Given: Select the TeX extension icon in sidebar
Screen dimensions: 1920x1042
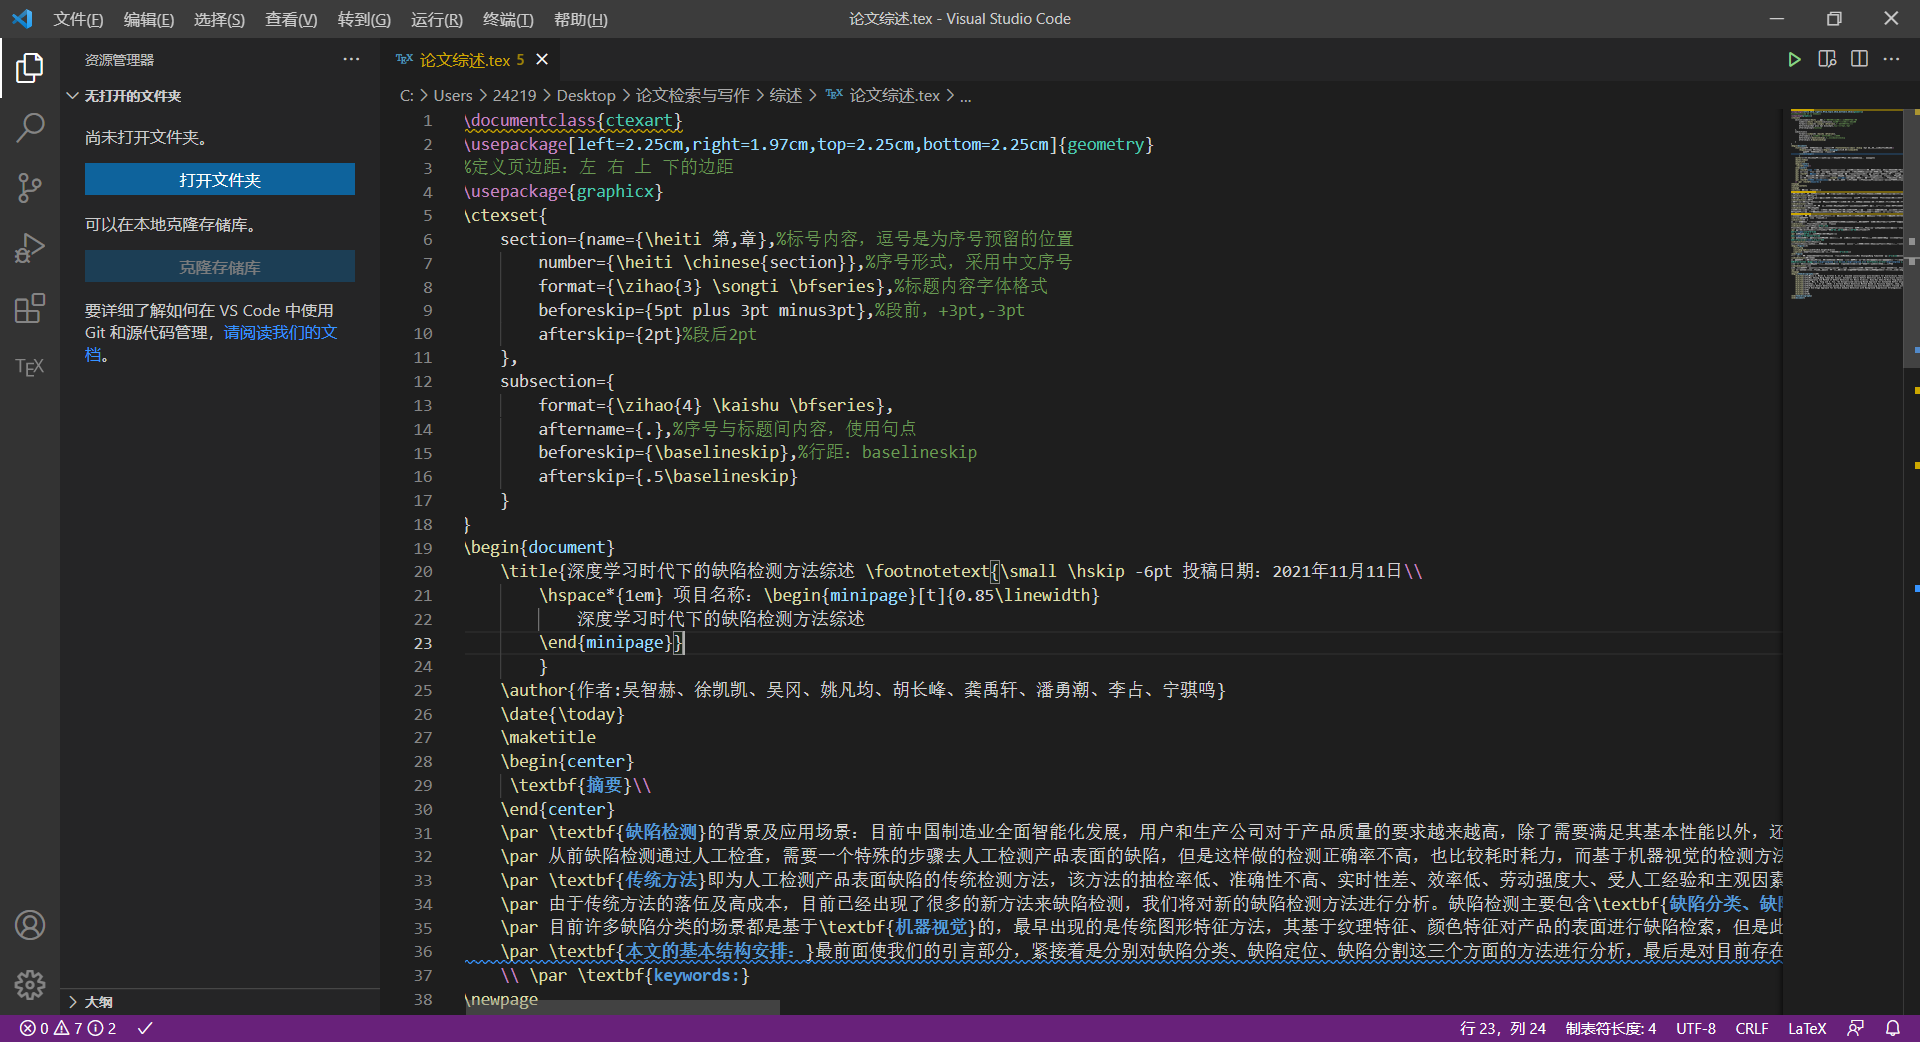Looking at the screenshot, I should [x=29, y=367].
